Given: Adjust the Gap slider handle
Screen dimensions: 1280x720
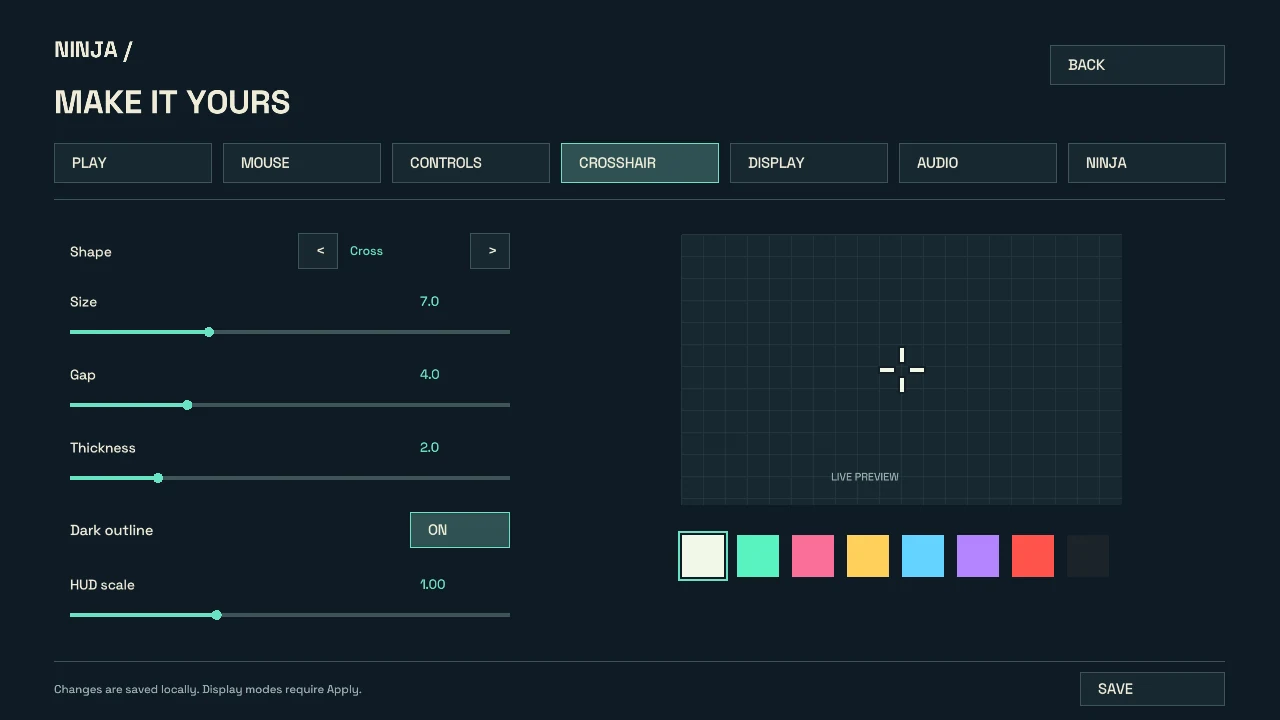Looking at the screenshot, I should (x=187, y=405).
